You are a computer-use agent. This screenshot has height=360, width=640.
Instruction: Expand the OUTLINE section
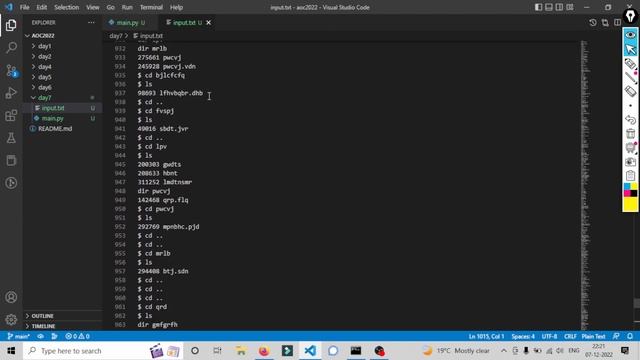point(42,316)
